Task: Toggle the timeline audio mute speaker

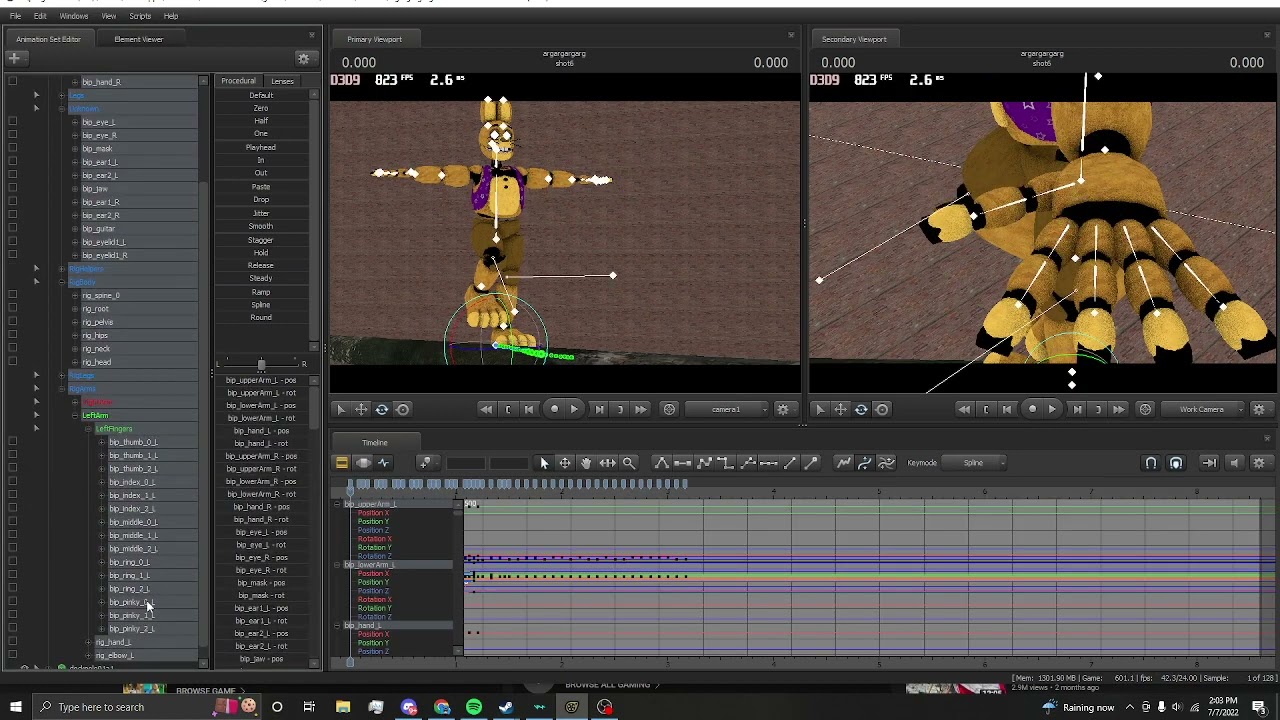Action: [x=1234, y=463]
